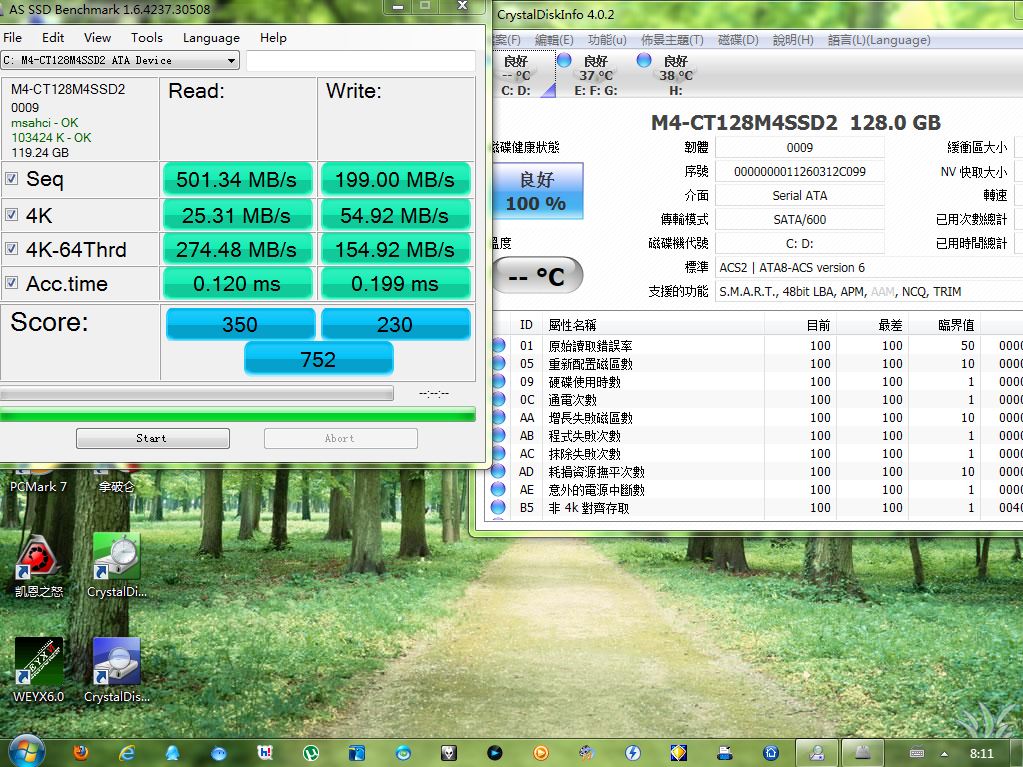Open the File menu in AS SSD
Image resolution: width=1023 pixels, height=767 pixels.
click(x=12, y=37)
